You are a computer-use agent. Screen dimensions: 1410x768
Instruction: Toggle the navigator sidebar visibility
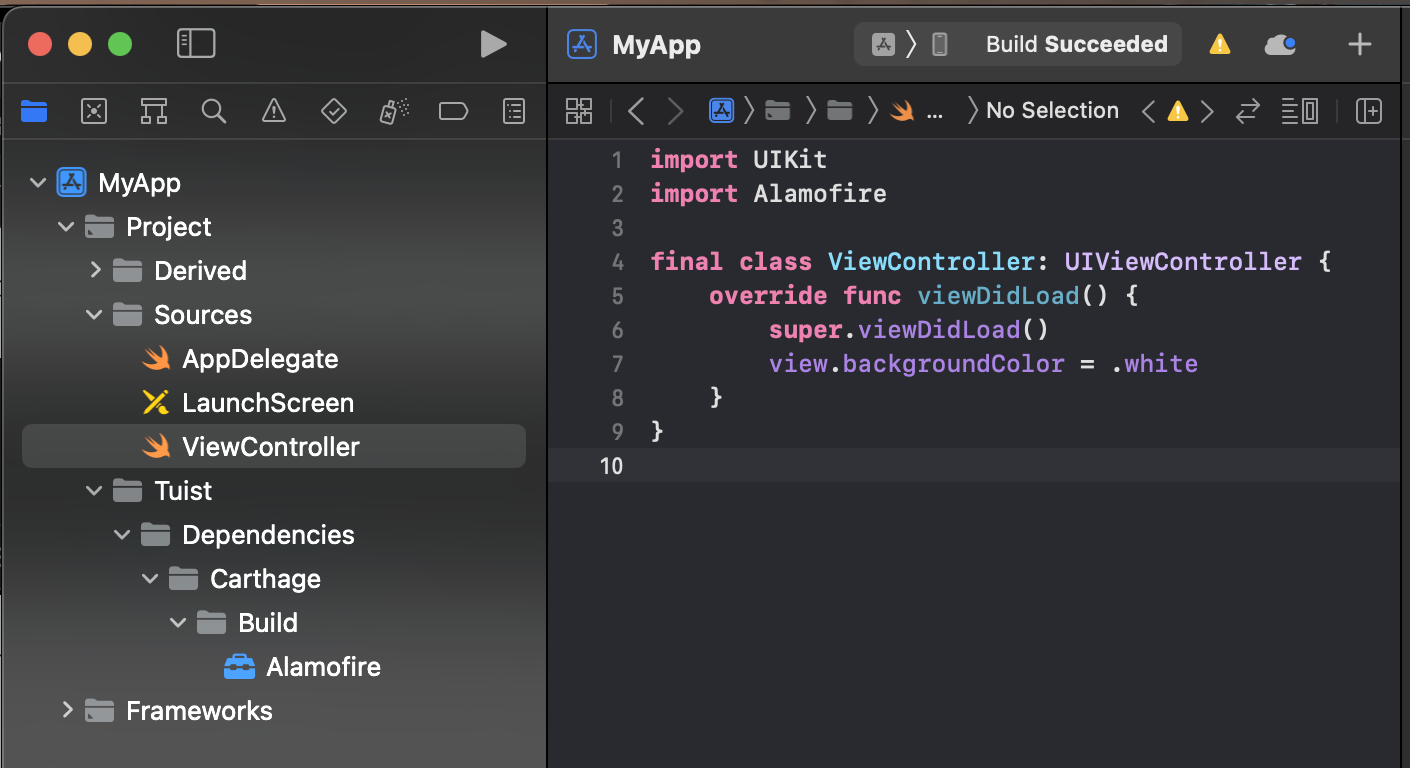pyautogui.click(x=196, y=43)
